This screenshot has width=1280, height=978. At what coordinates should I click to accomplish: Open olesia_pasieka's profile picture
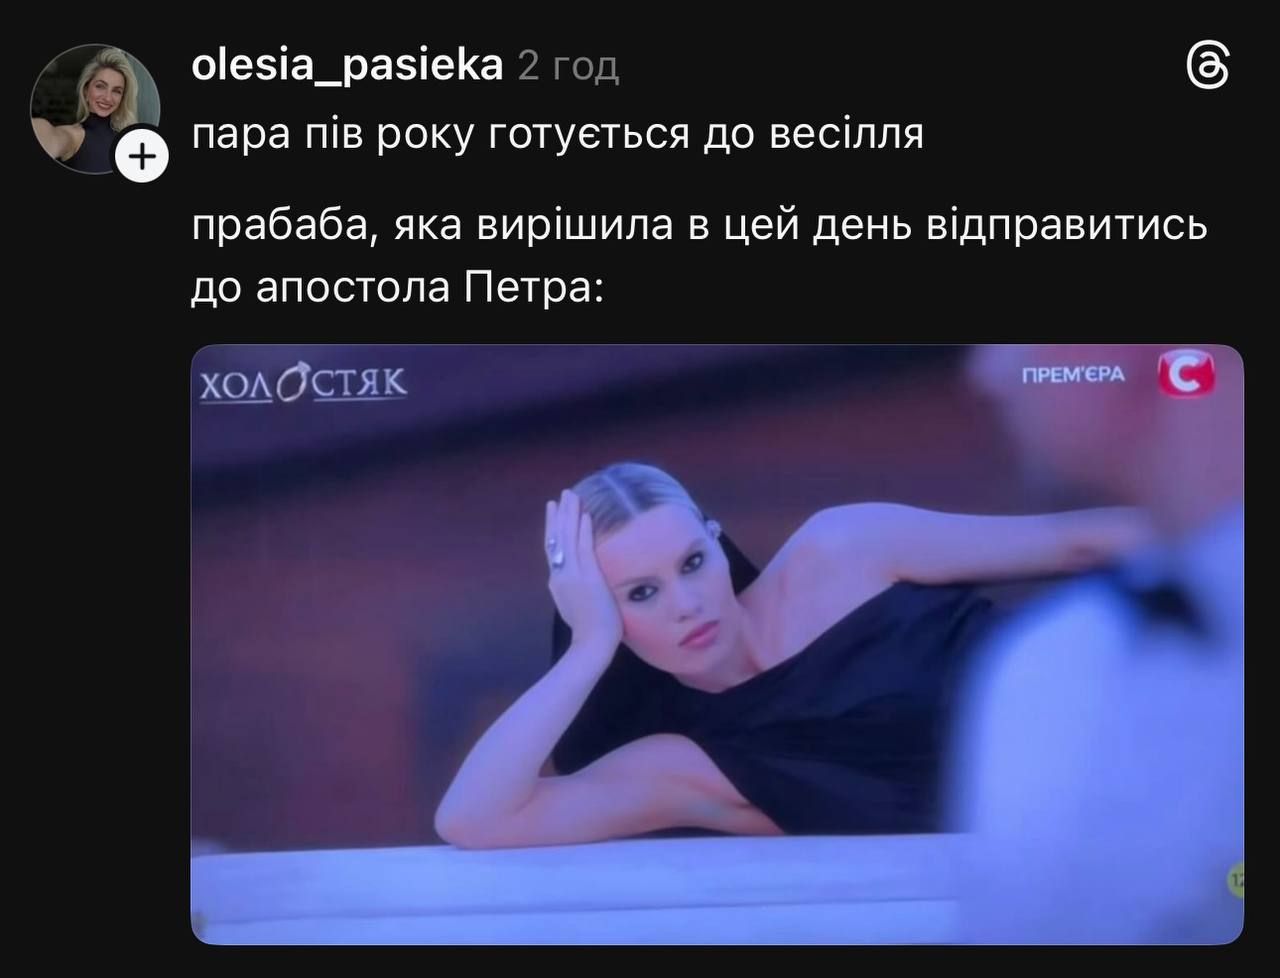click(x=95, y=109)
